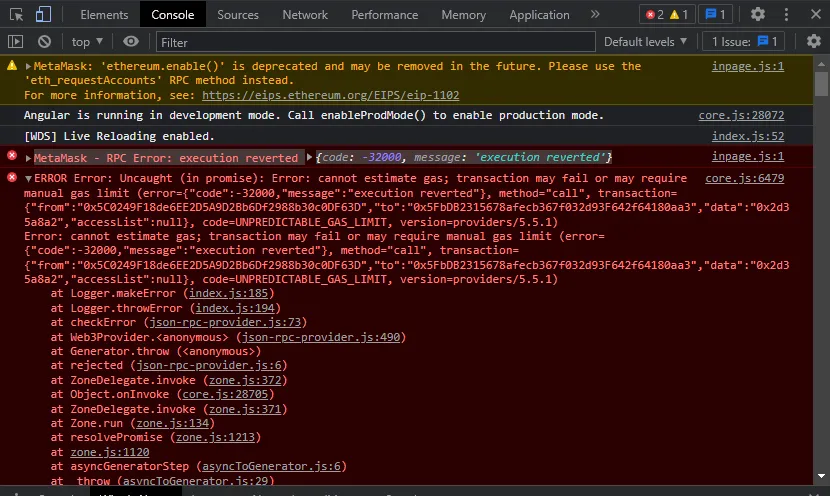Click red error icon beside MetaMask RPC Error
This screenshot has width=830, height=496.
12,156
